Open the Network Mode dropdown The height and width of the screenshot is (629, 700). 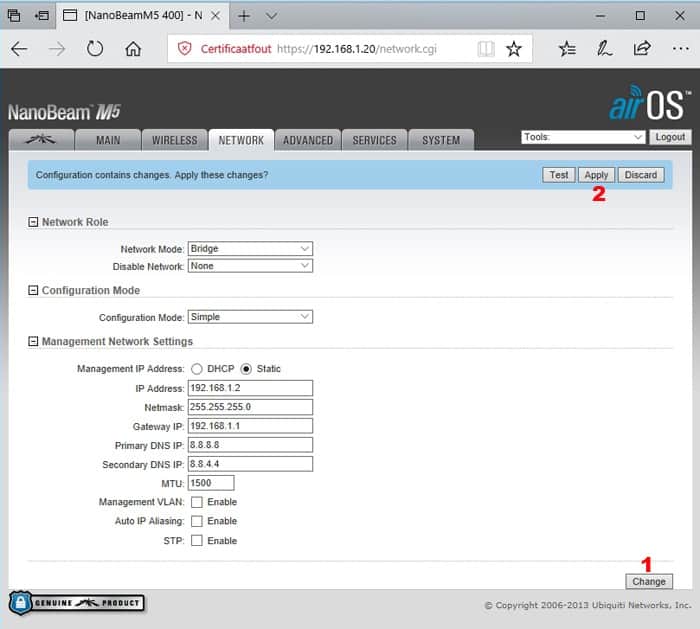[x=250, y=249]
